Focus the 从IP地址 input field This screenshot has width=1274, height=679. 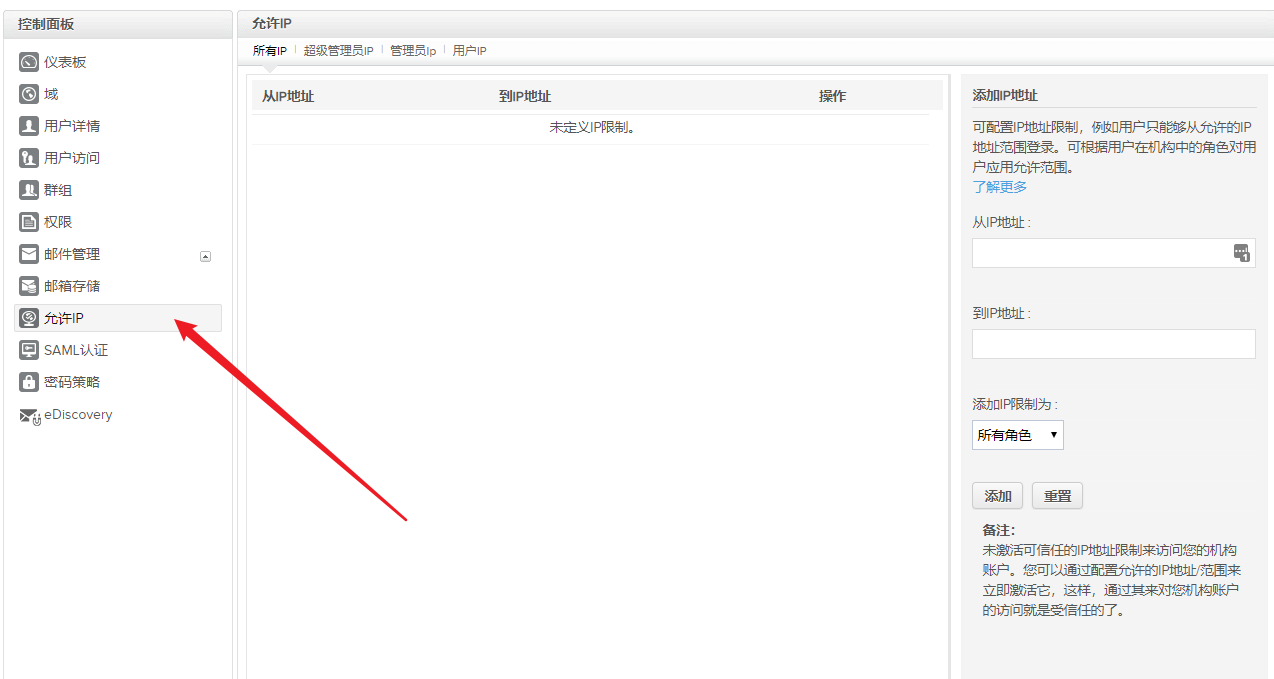1113,253
